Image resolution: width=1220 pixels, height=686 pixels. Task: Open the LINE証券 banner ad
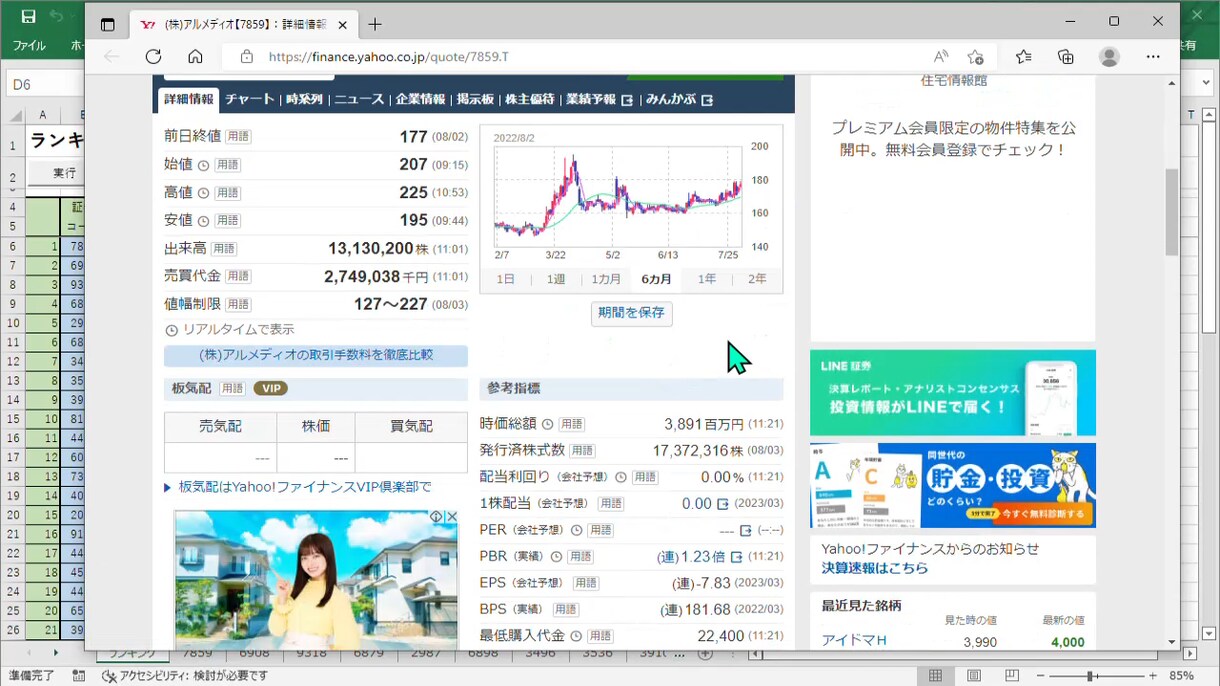pyautogui.click(x=953, y=392)
